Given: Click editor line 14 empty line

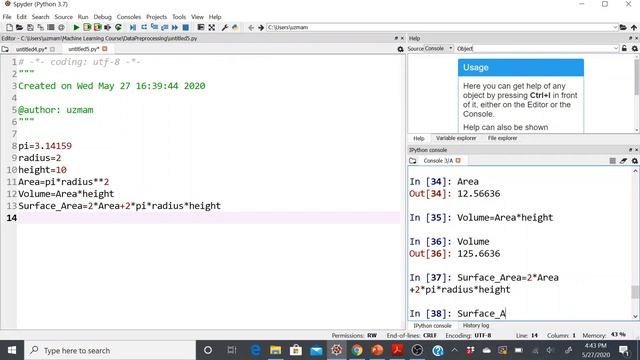Looking at the screenshot, I should (x=208, y=218).
